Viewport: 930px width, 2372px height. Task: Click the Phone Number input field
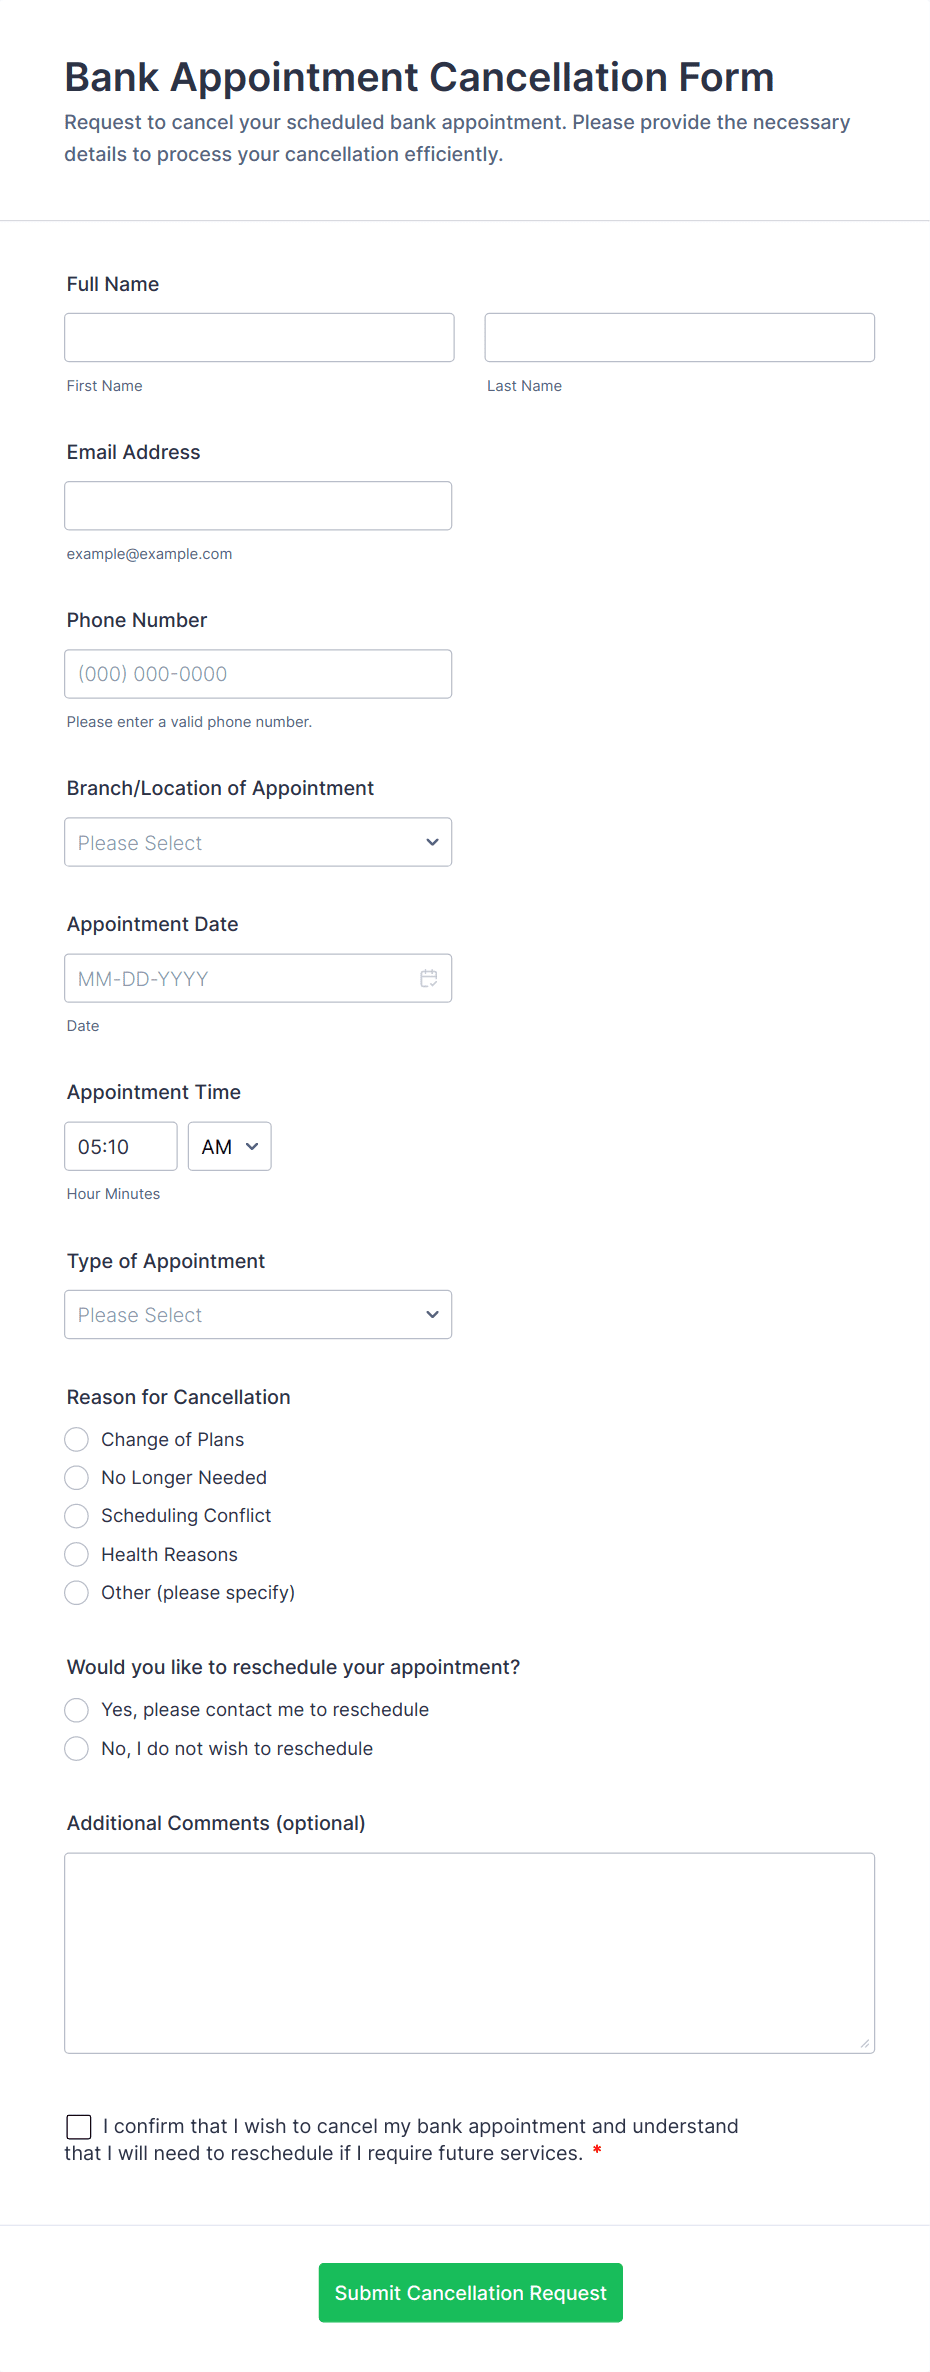point(258,674)
